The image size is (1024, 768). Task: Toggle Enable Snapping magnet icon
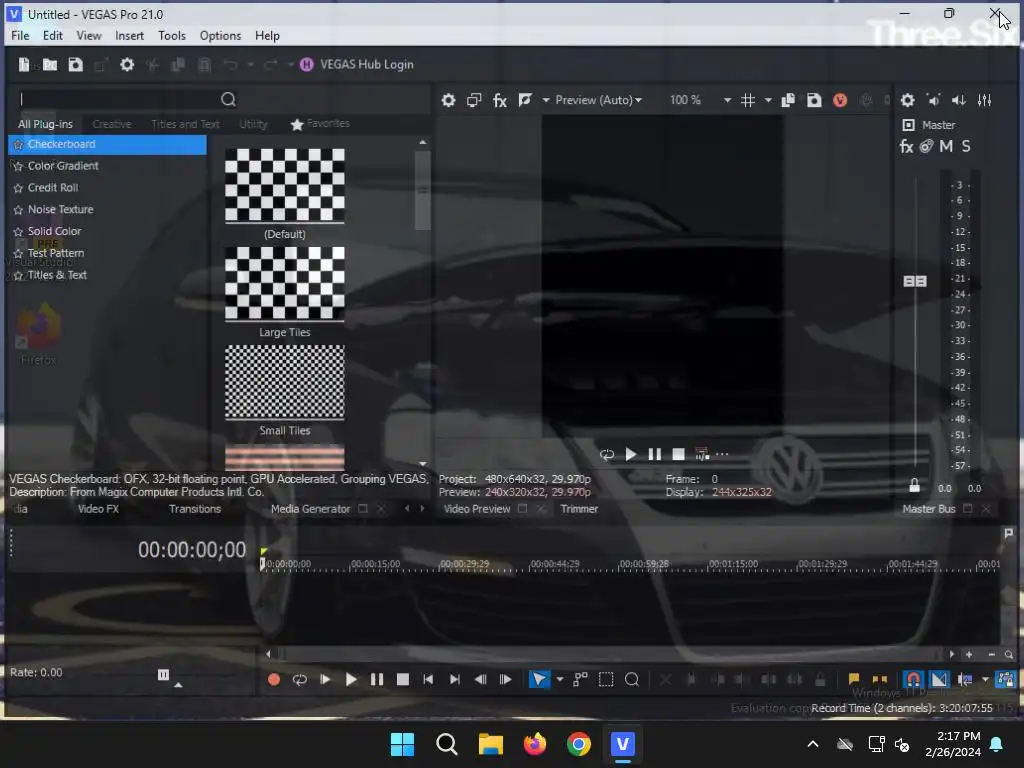(x=914, y=680)
